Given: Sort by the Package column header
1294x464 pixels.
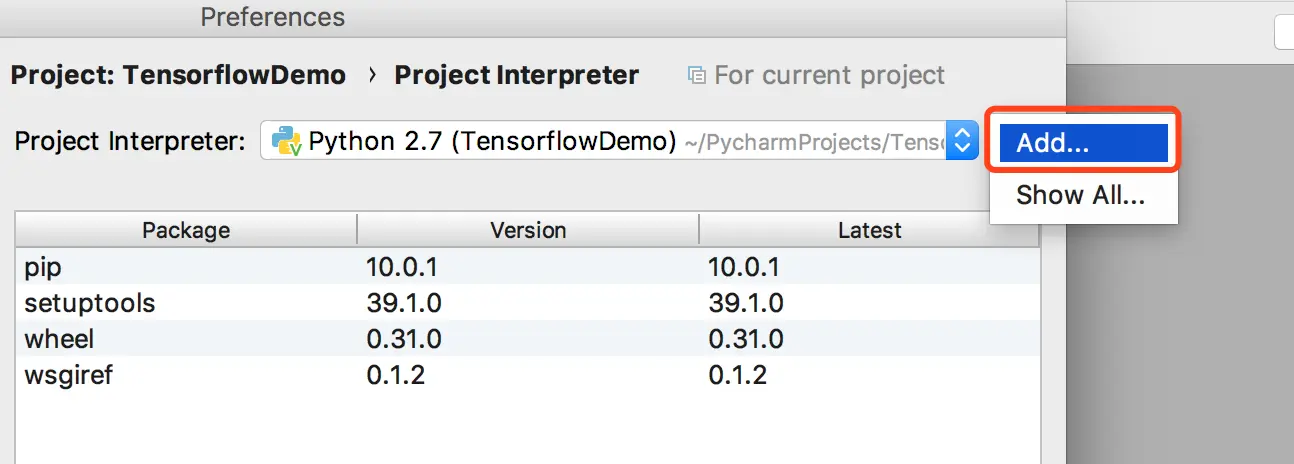Looking at the screenshot, I should tap(186, 230).
